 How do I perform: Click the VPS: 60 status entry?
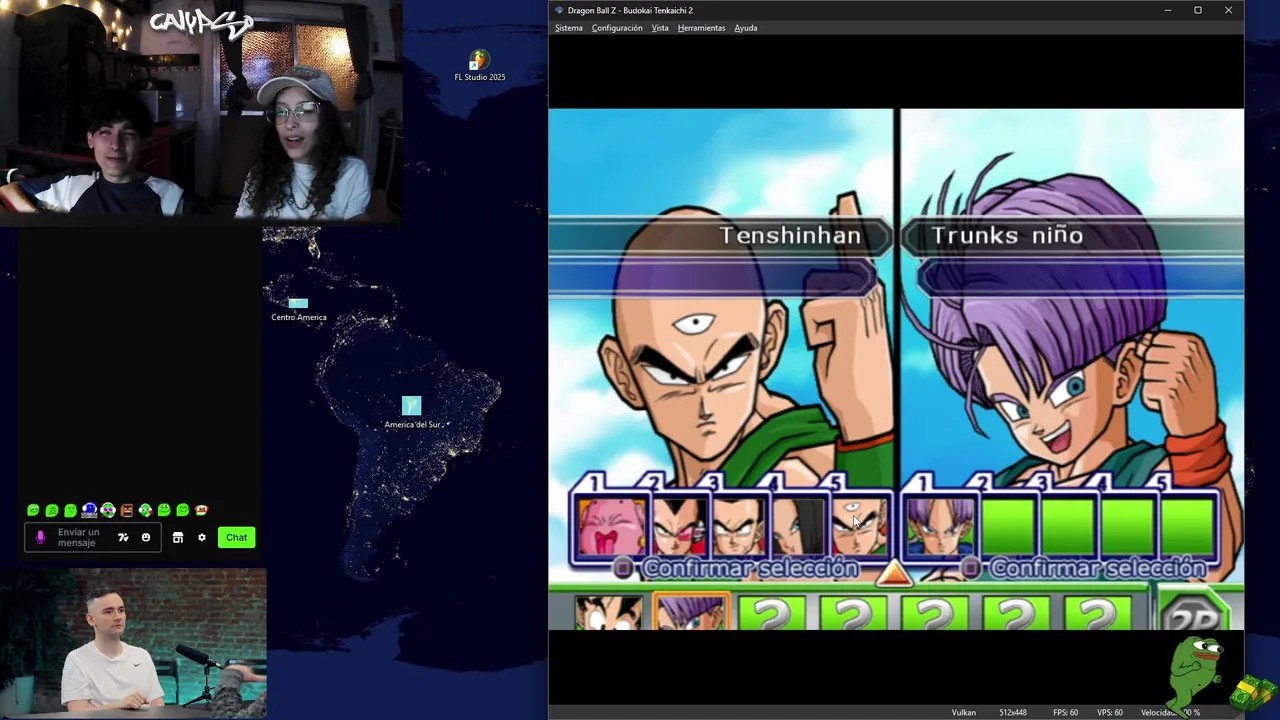pyautogui.click(x=1109, y=712)
